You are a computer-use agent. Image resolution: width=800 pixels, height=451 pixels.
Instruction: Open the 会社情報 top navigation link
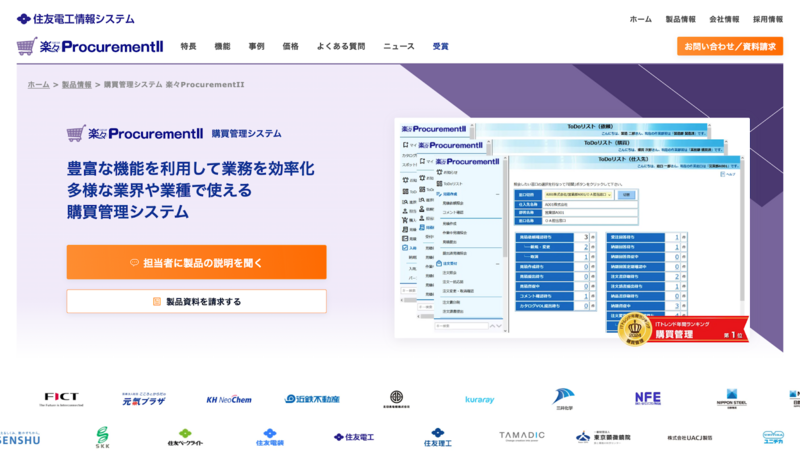tap(724, 19)
